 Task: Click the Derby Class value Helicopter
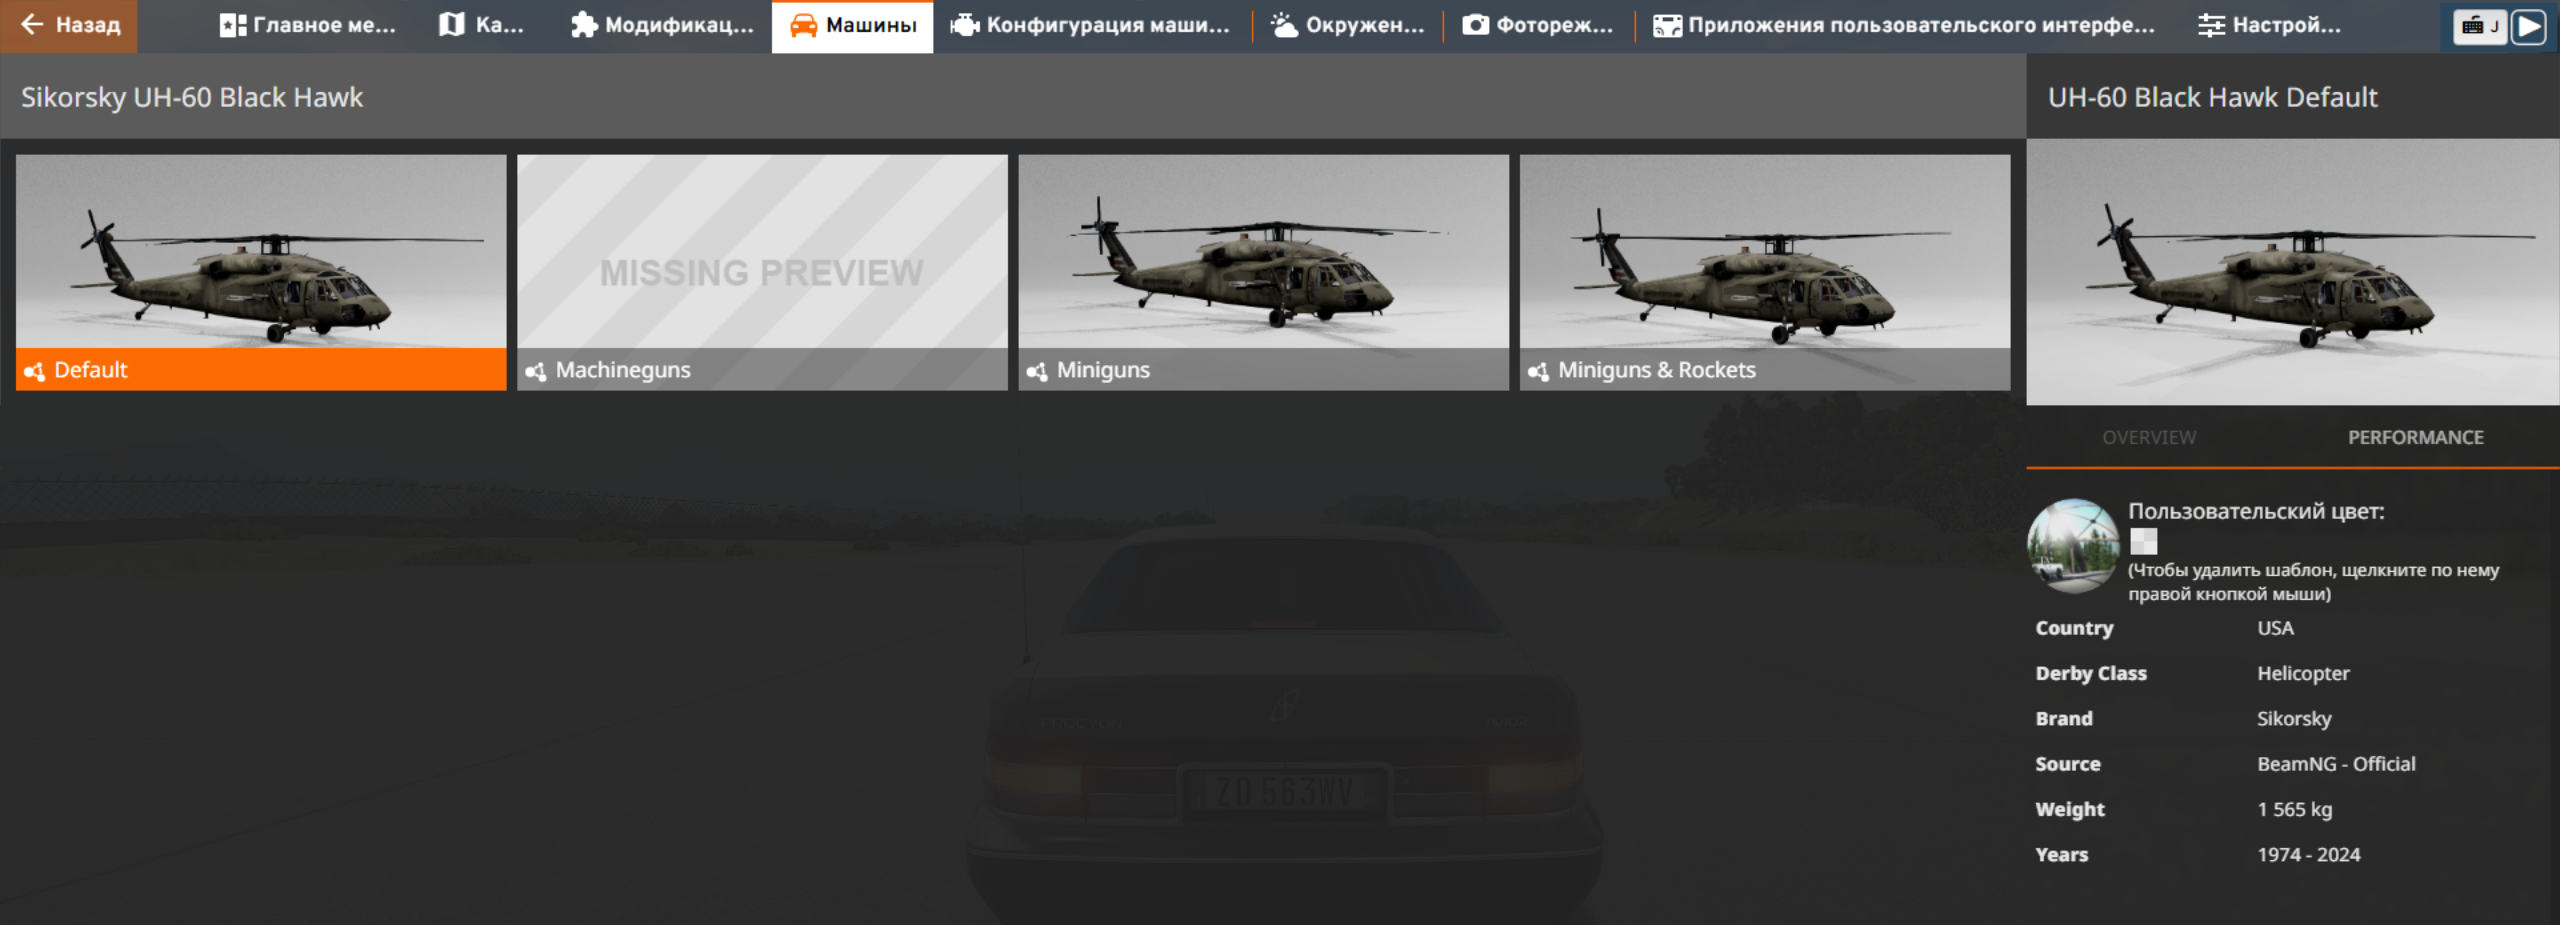[x=2303, y=674]
